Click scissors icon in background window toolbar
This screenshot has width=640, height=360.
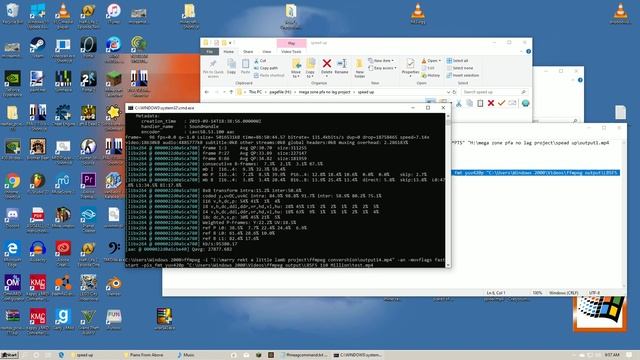click(459, 103)
